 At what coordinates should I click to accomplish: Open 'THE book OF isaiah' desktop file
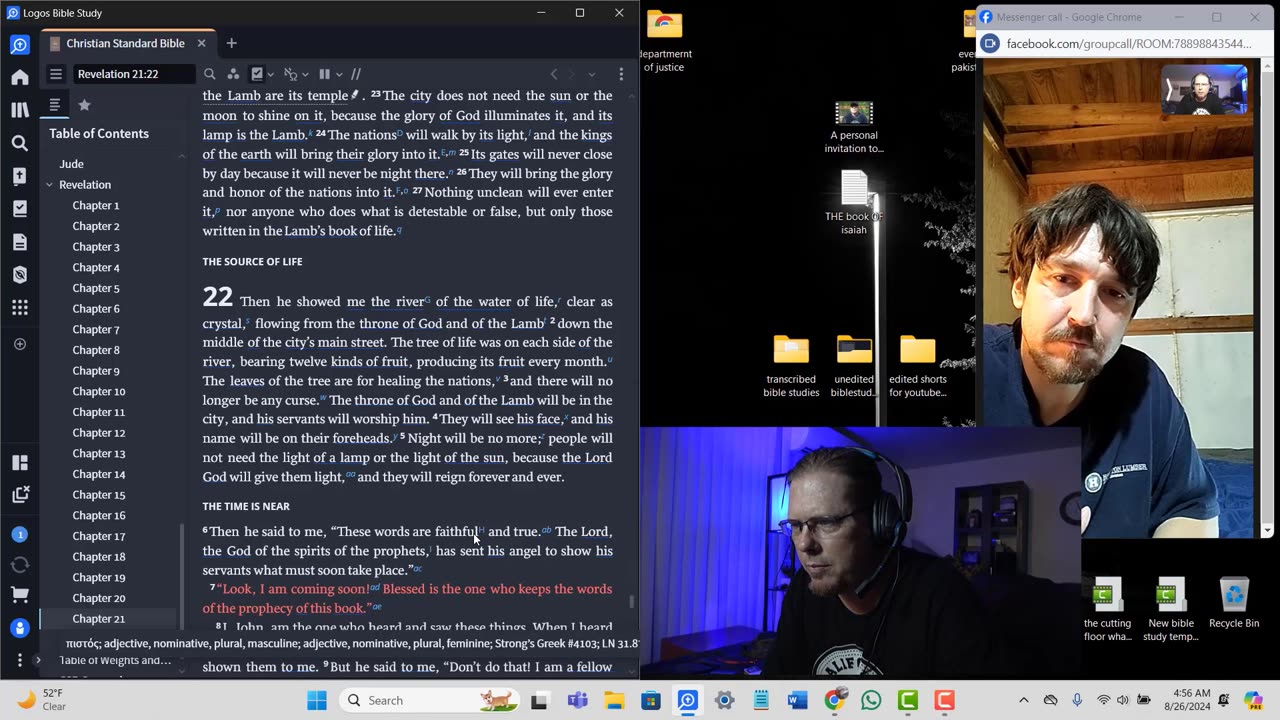pyautogui.click(x=854, y=202)
